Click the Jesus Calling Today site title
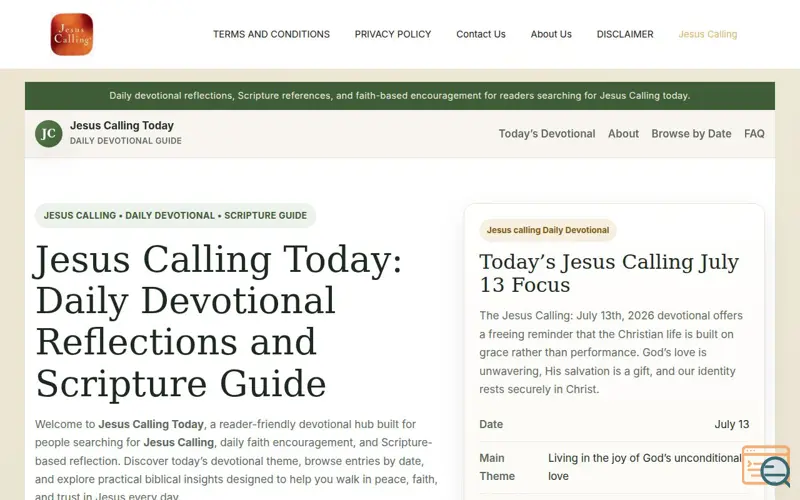The height and width of the screenshot is (500, 800). click(x=122, y=126)
